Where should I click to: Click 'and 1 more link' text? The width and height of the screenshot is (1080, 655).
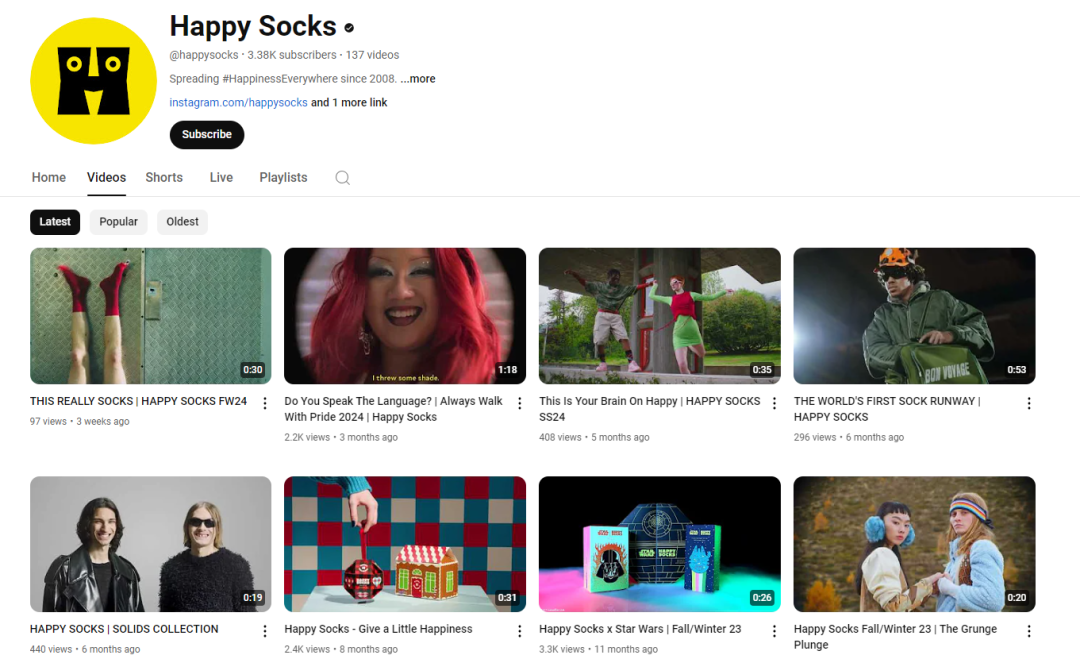(349, 103)
